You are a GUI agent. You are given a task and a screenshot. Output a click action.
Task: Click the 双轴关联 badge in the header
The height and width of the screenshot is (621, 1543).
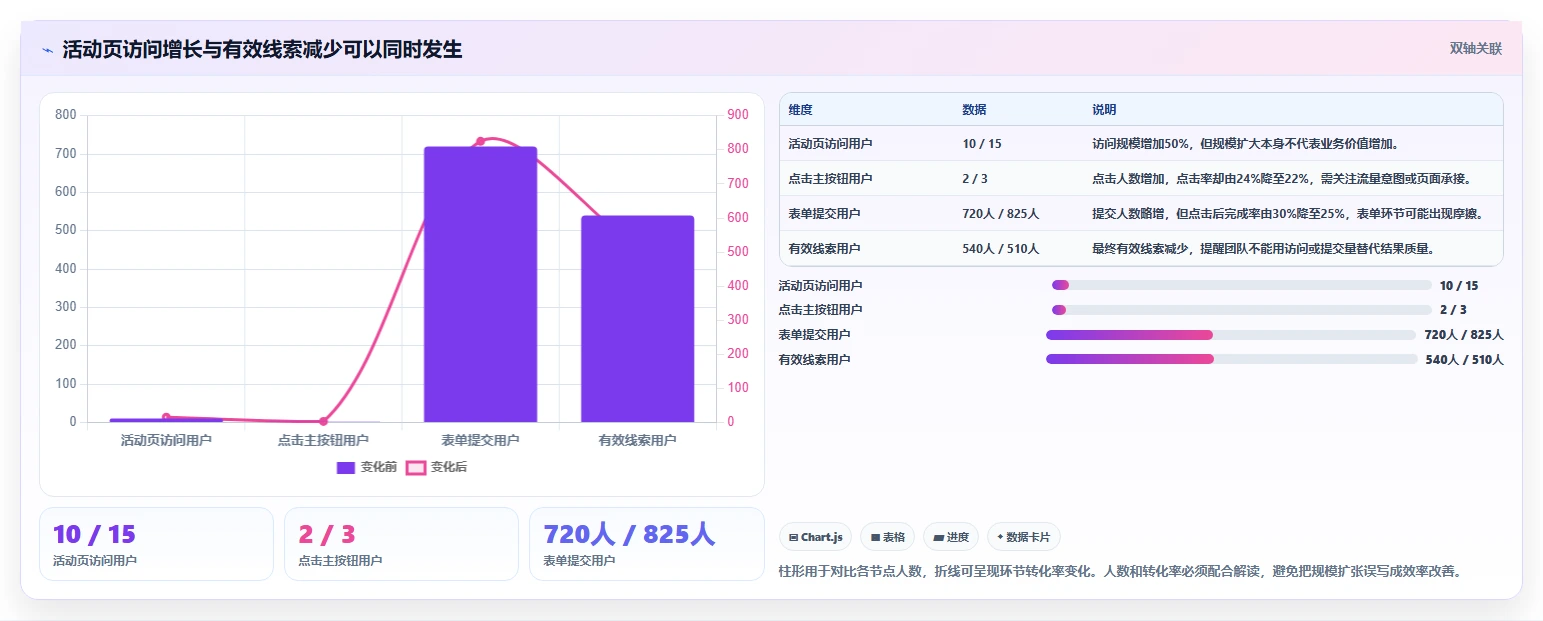pos(1476,48)
